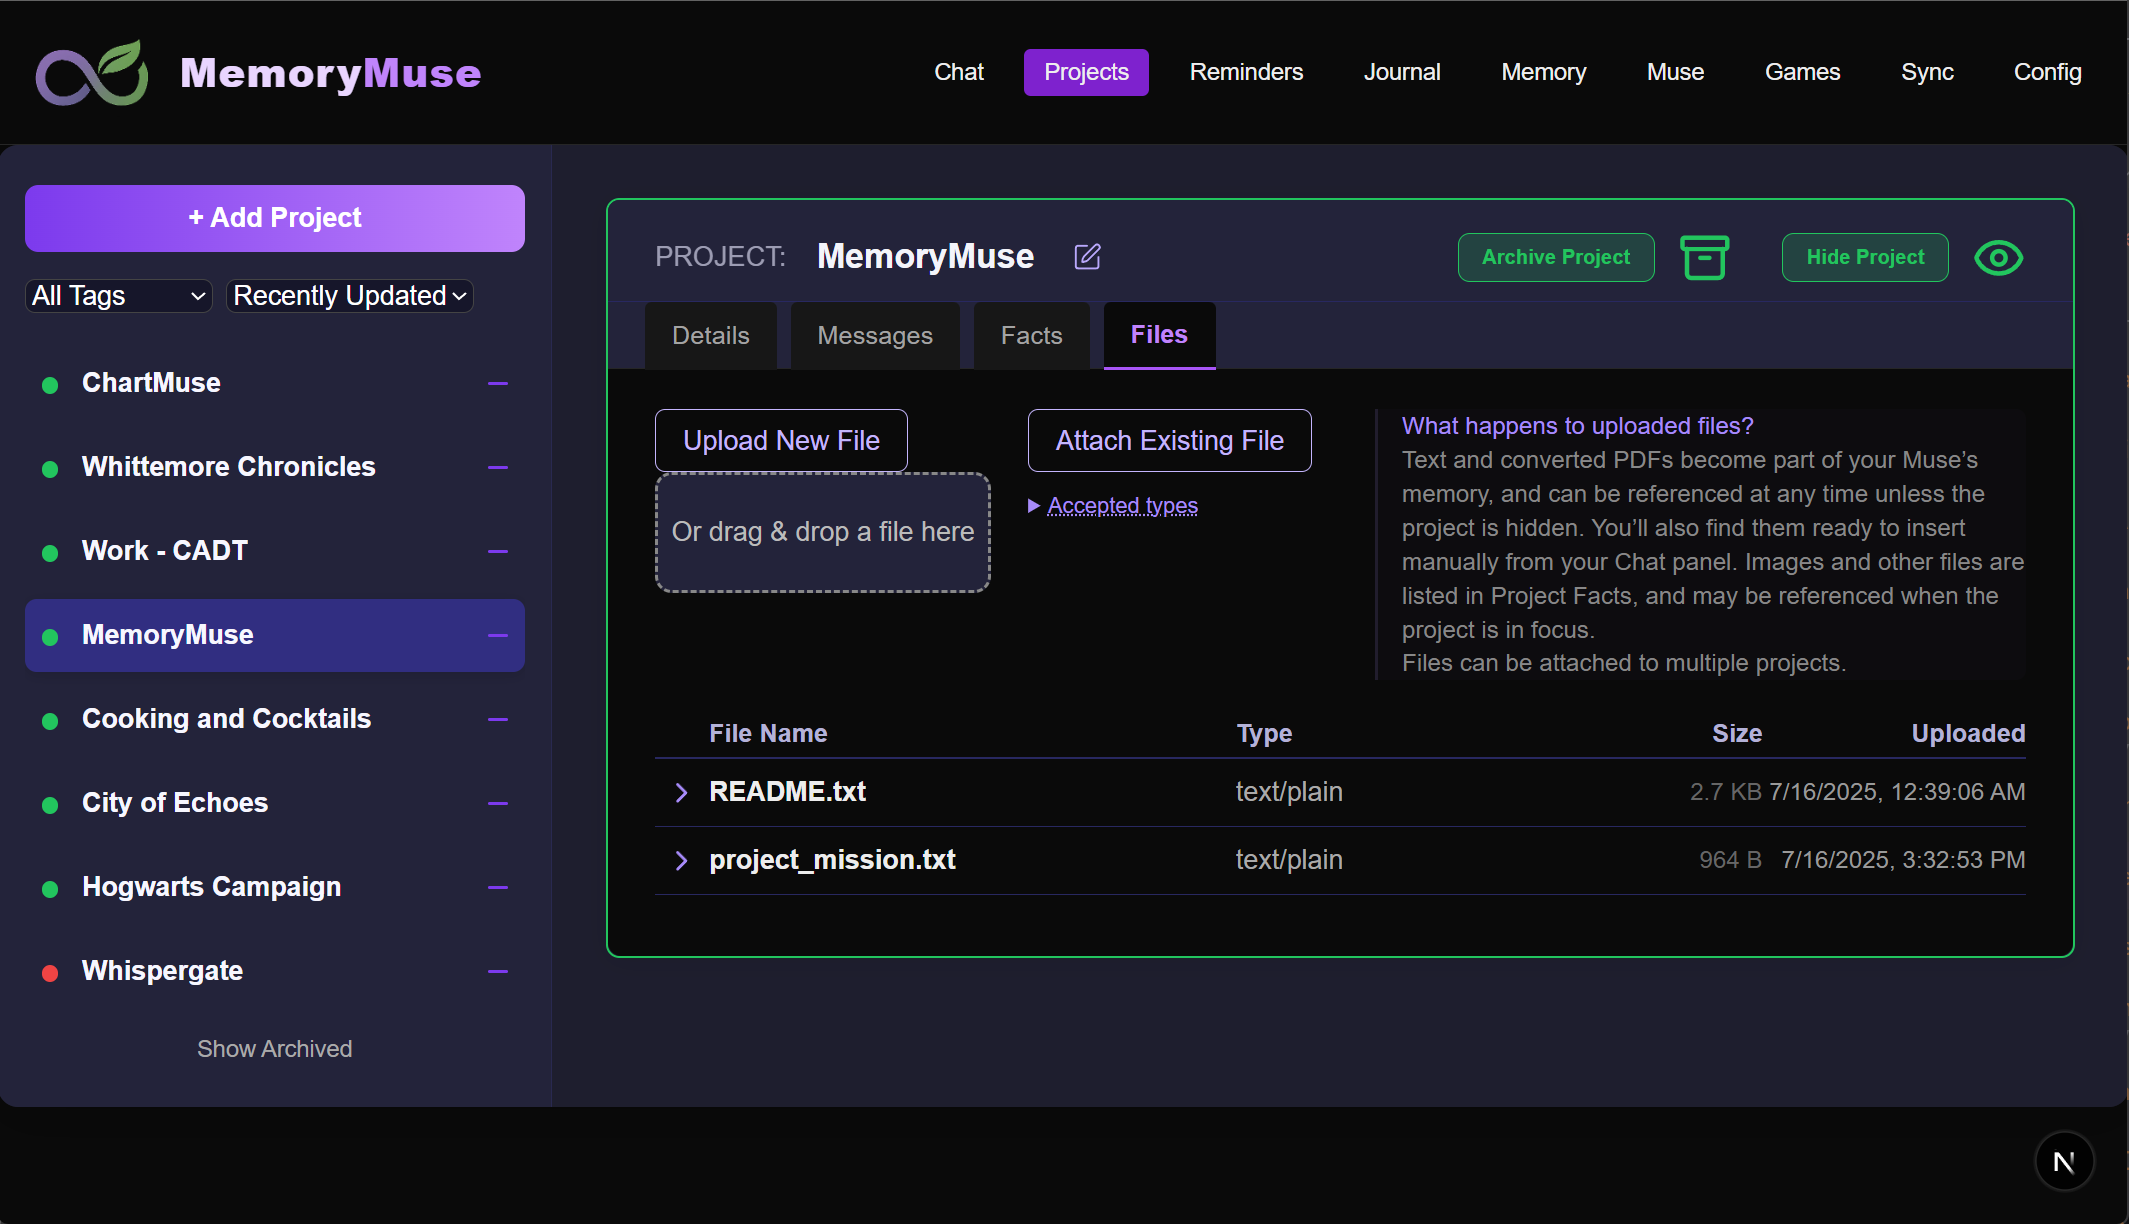
Task: Remove Cooking and Cocktails using its minus icon
Action: pos(497,720)
